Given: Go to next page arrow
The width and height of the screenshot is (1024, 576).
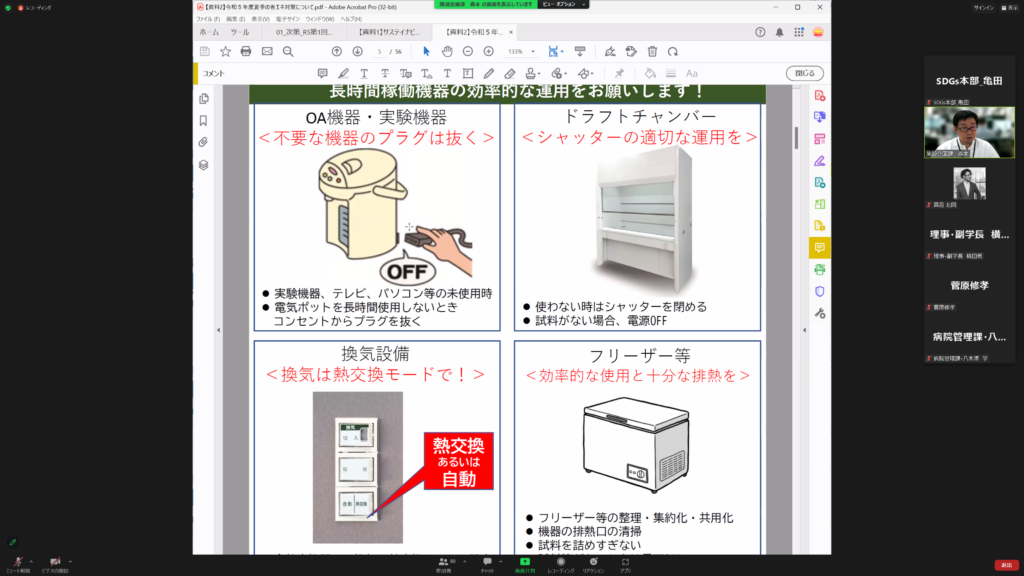Looking at the screenshot, I should coord(359,51).
